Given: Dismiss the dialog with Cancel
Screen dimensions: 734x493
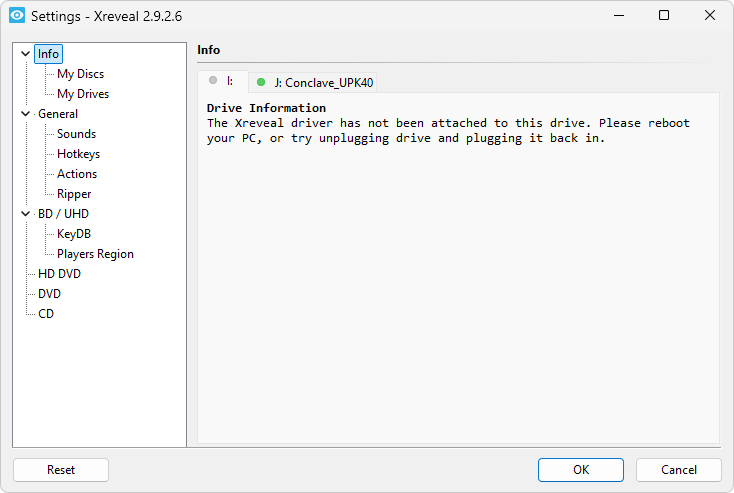Looking at the screenshot, I should click(679, 470).
